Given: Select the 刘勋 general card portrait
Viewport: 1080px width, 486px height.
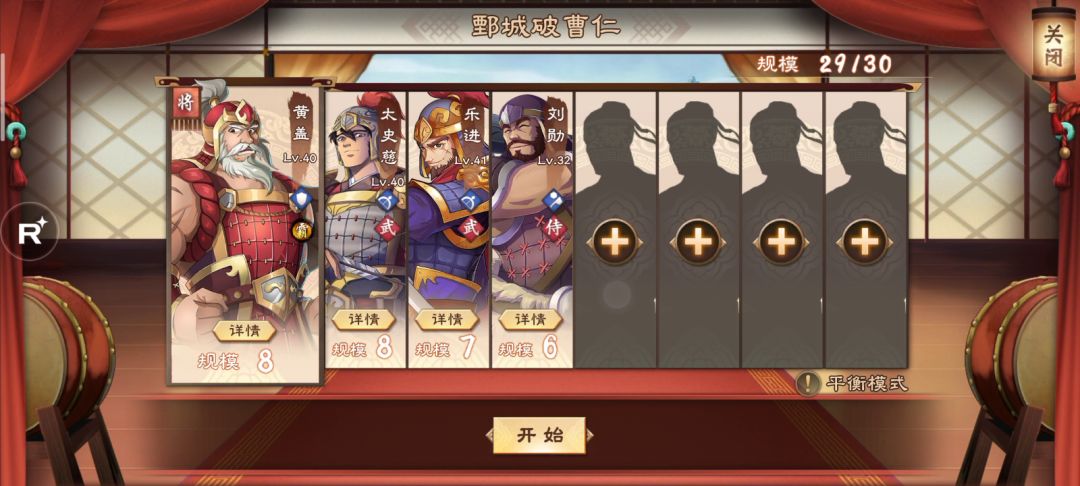Looking at the screenshot, I should coord(532,229).
